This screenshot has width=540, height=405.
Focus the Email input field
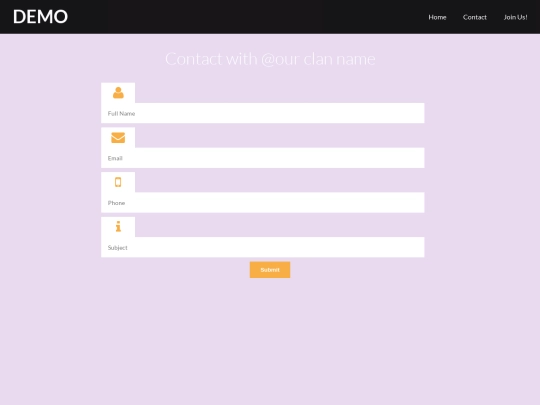263,158
